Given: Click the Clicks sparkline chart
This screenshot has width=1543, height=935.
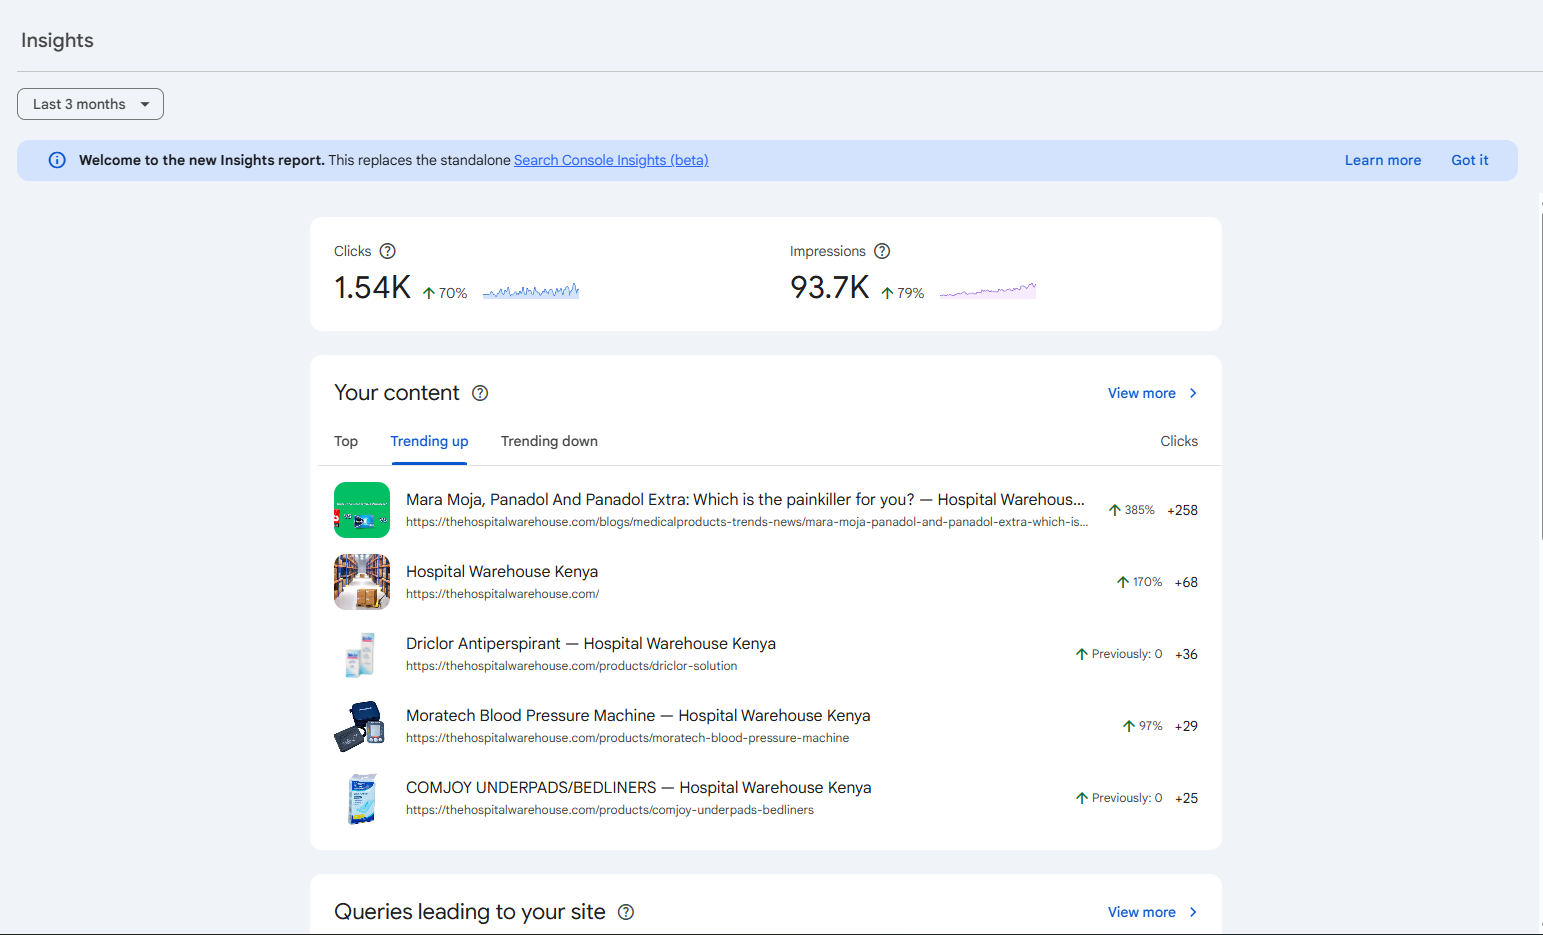Looking at the screenshot, I should (531, 291).
